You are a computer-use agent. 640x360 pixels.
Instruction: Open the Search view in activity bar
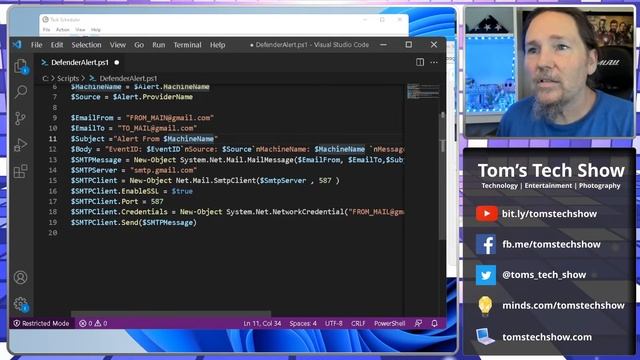click(x=21, y=92)
